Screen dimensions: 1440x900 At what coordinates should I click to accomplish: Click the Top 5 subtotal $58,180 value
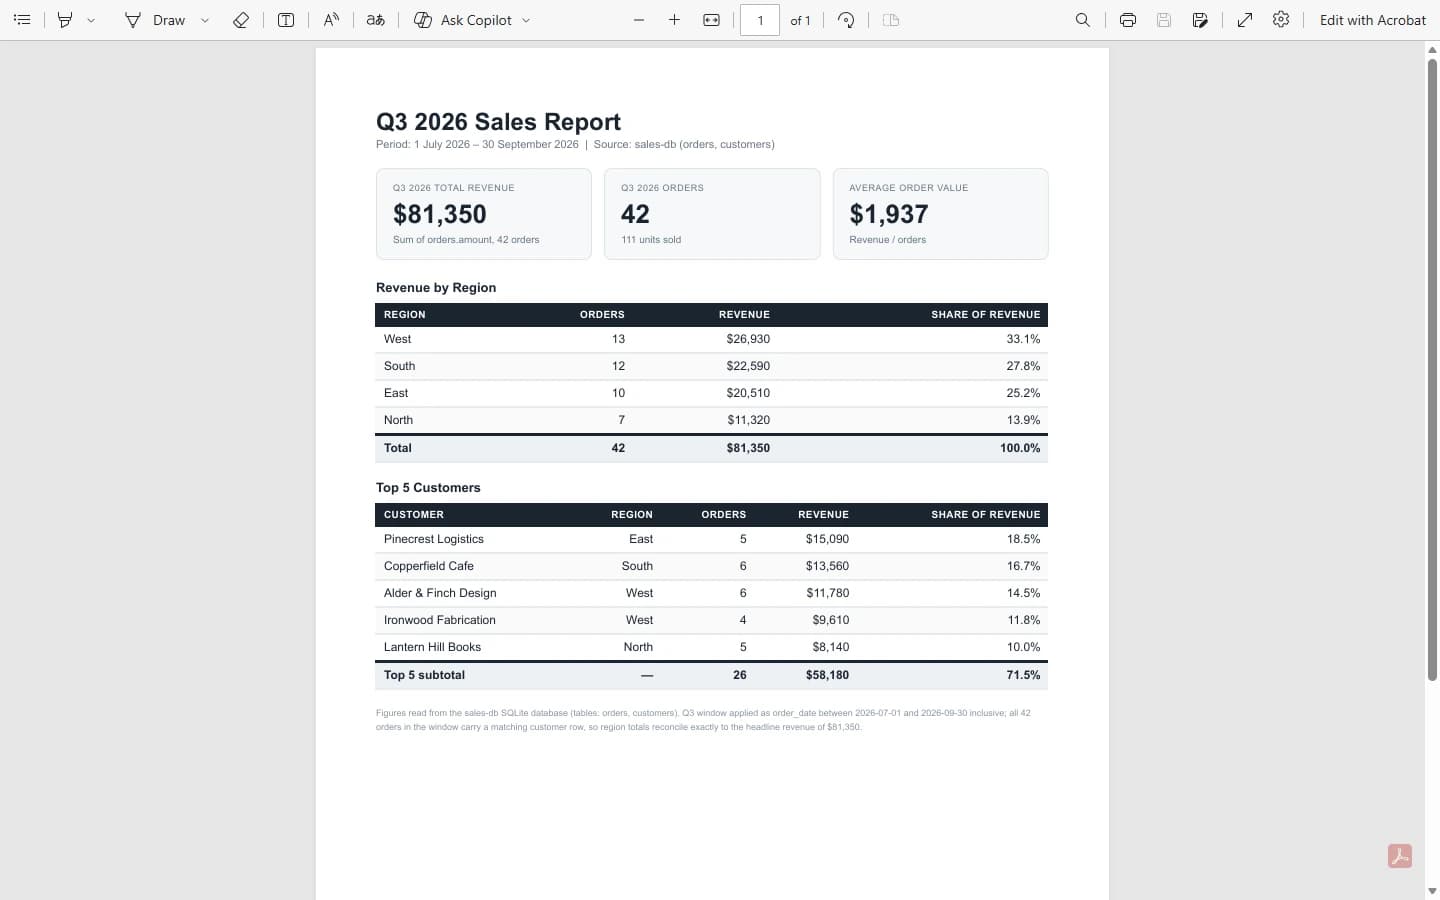[x=827, y=675]
